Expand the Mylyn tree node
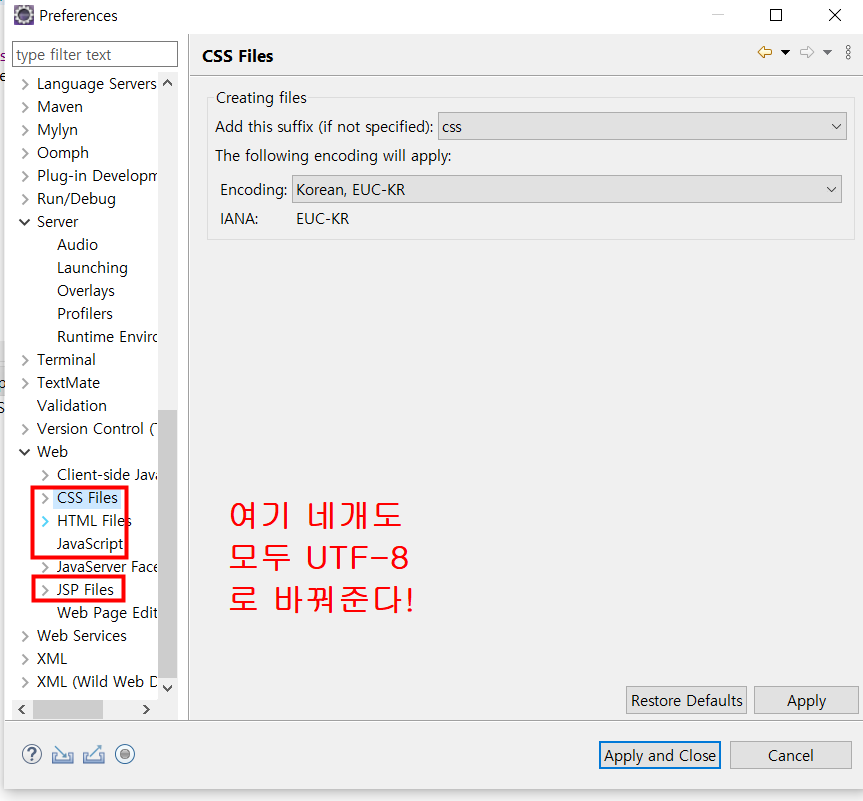The height and width of the screenshot is (801, 863). point(25,130)
